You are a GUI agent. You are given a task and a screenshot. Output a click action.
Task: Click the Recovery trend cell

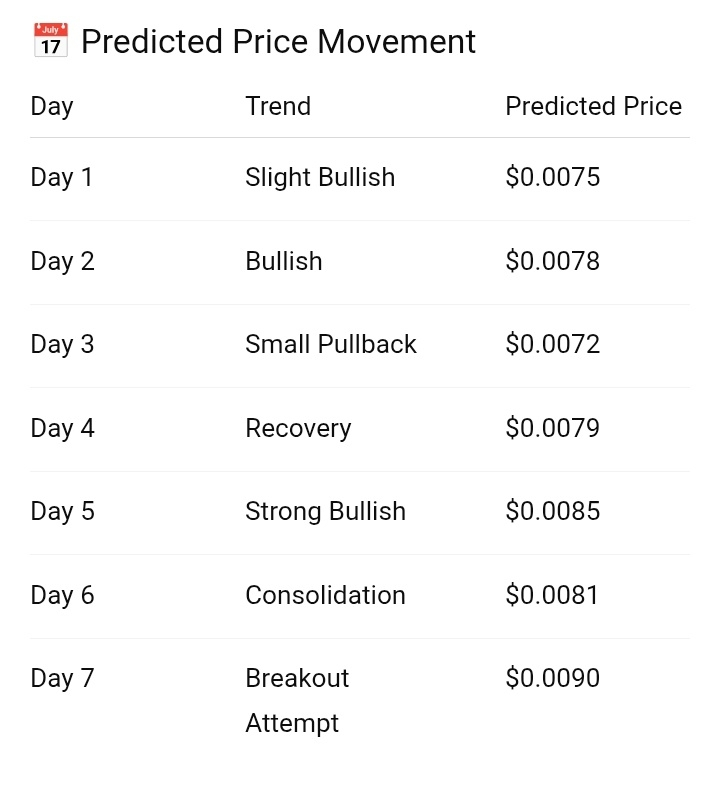[298, 429]
